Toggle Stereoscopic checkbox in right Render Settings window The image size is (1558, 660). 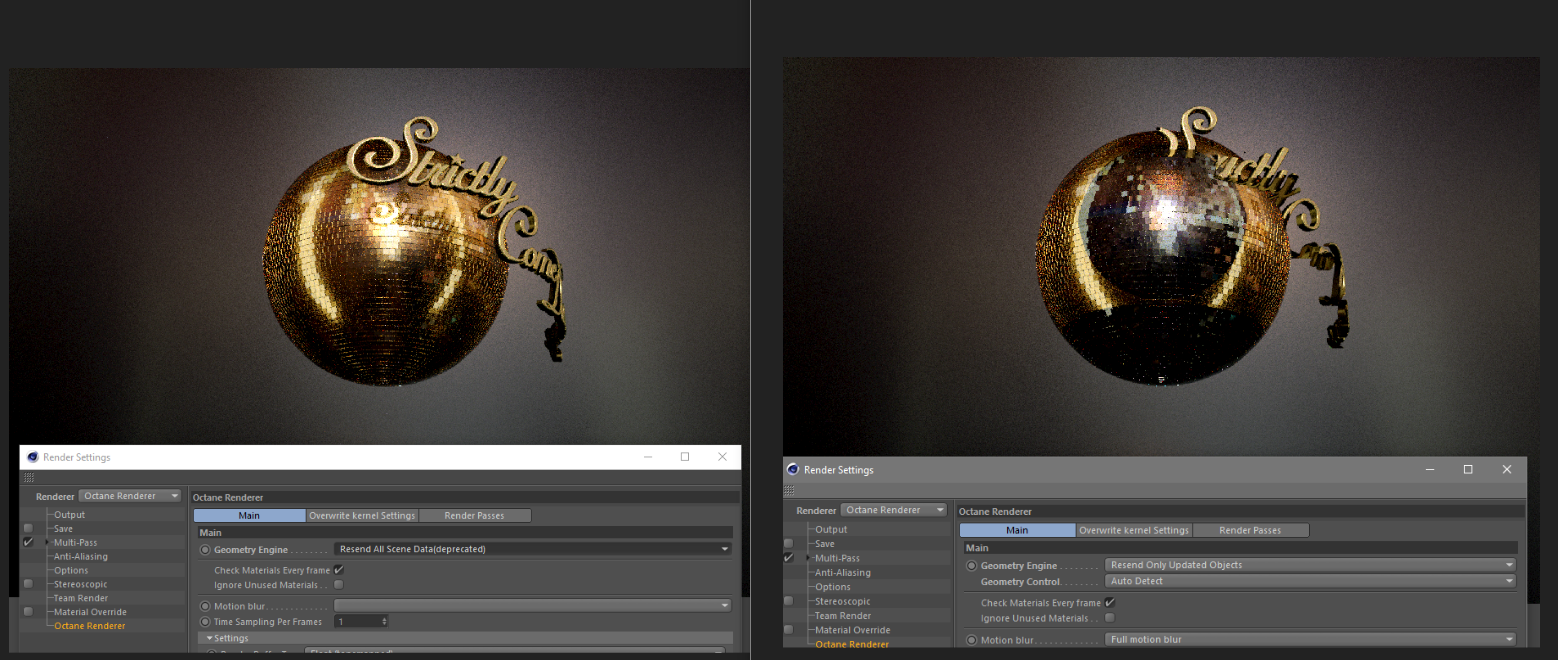pyautogui.click(x=788, y=601)
